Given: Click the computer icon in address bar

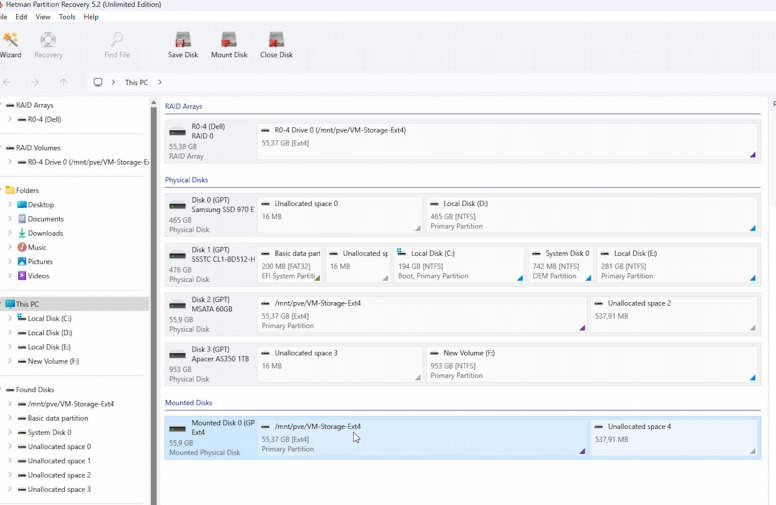Looking at the screenshot, I should pos(98,82).
